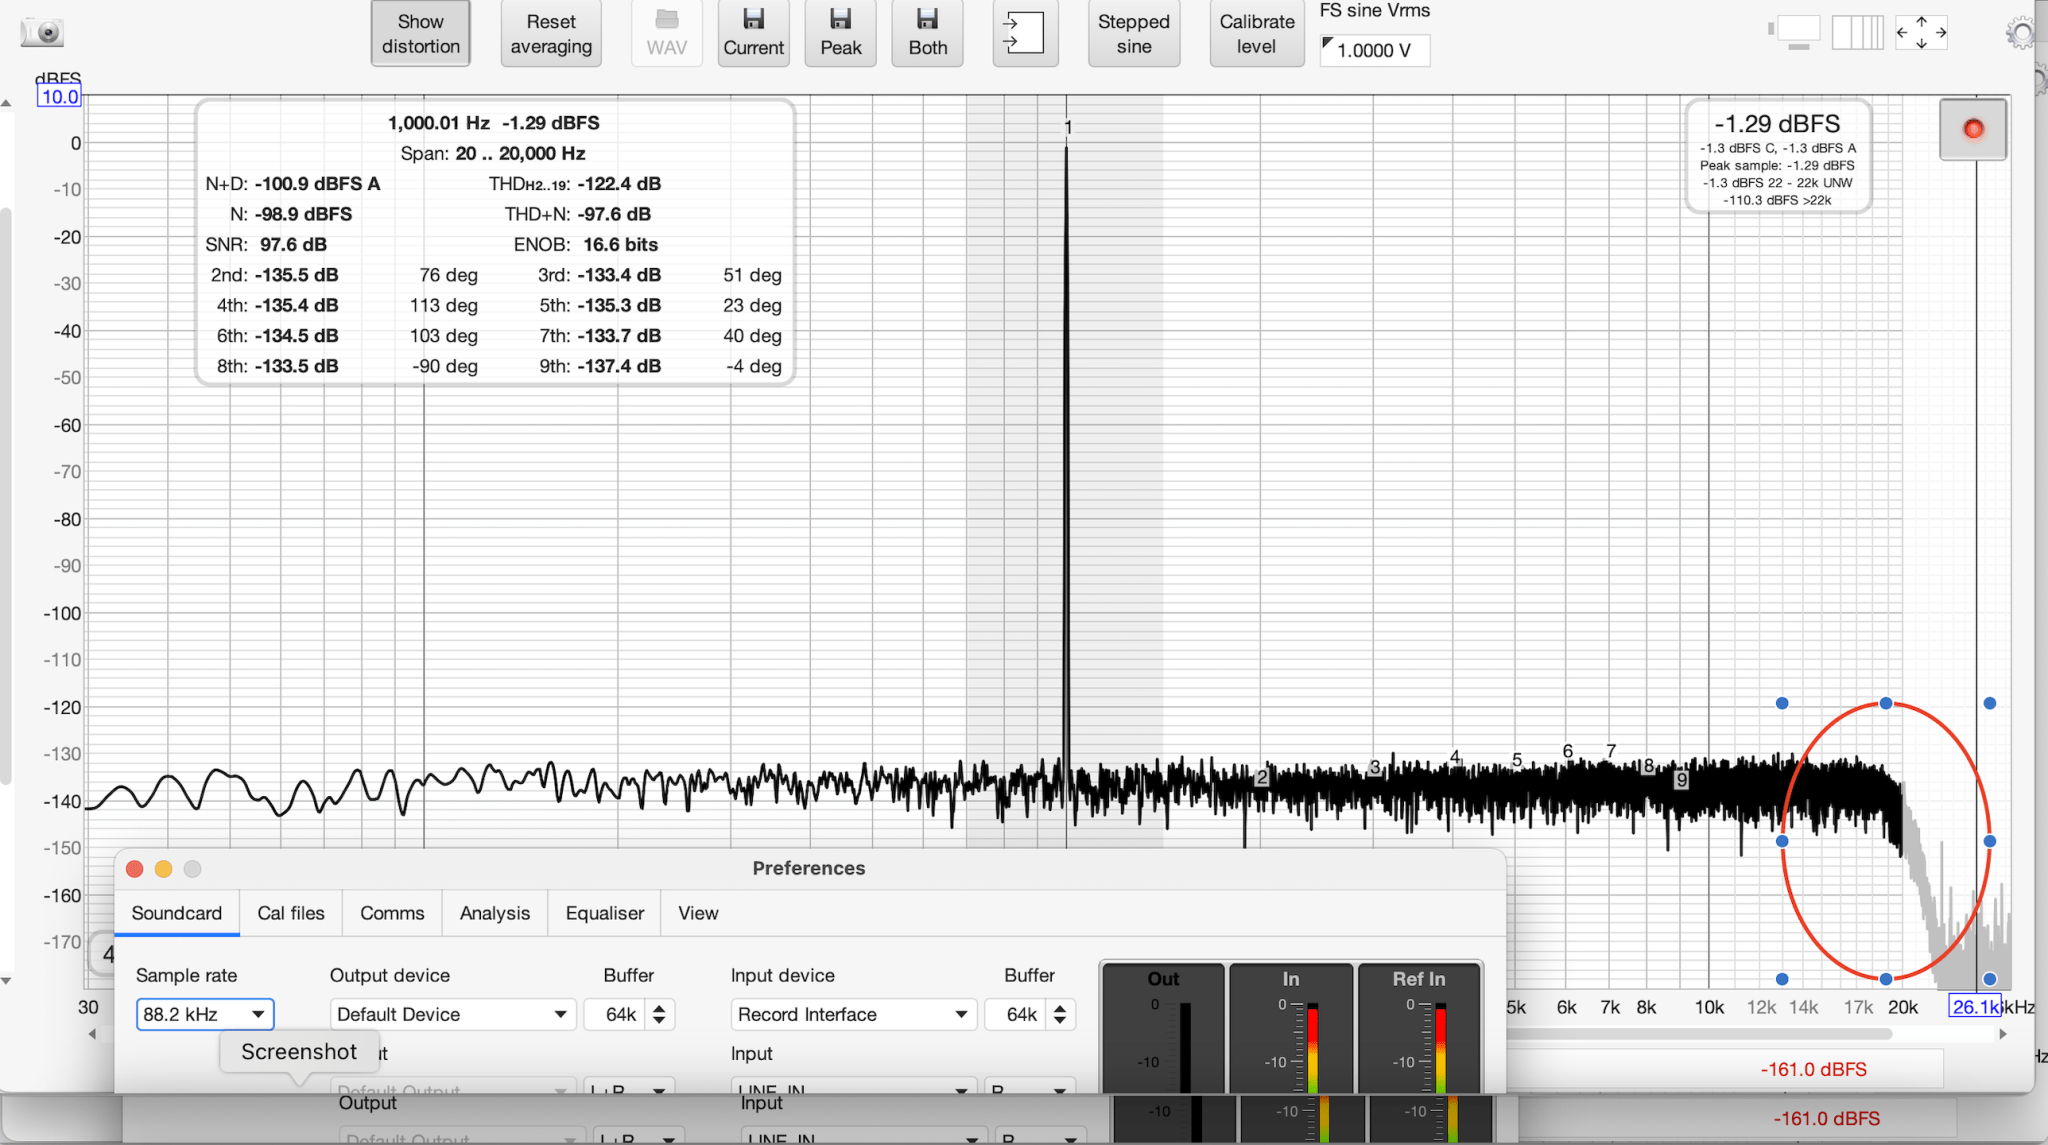Open the Stepped sine measurement
The height and width of the screenshot is (1145, 2048).
(1134, 33)
